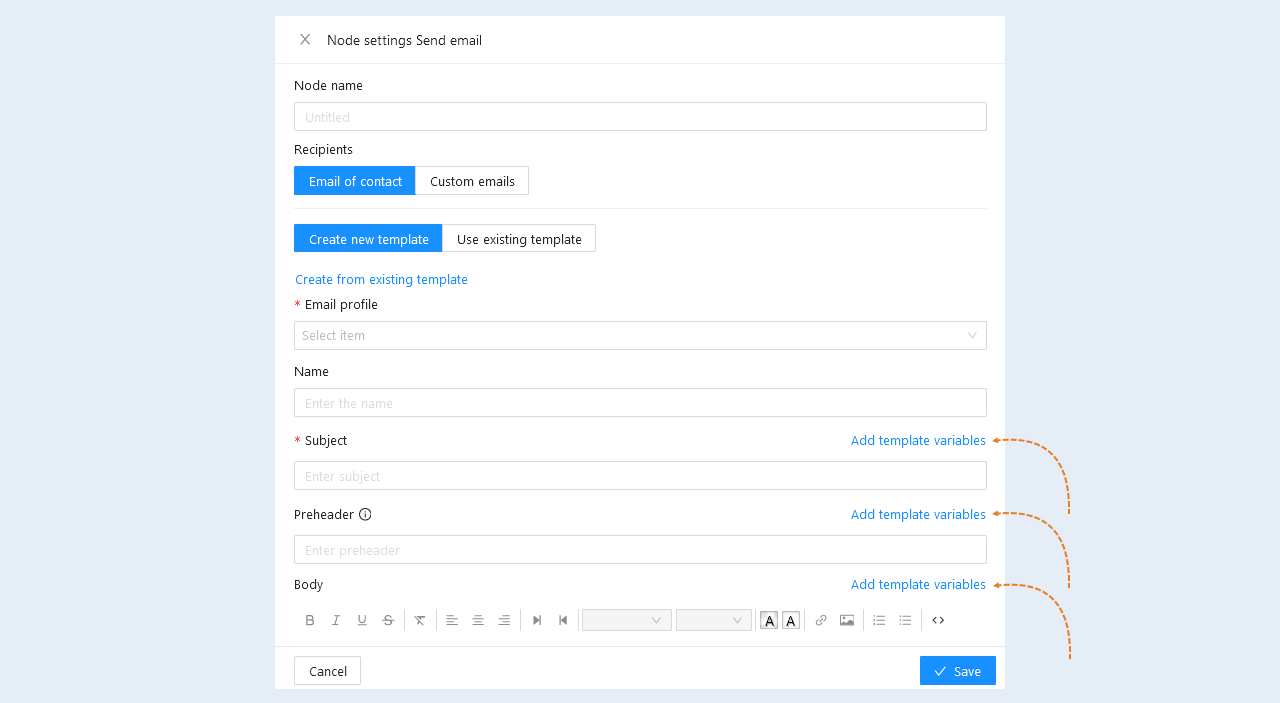
Task: Focus the Enter preheader input field
Action: (640, 549)
